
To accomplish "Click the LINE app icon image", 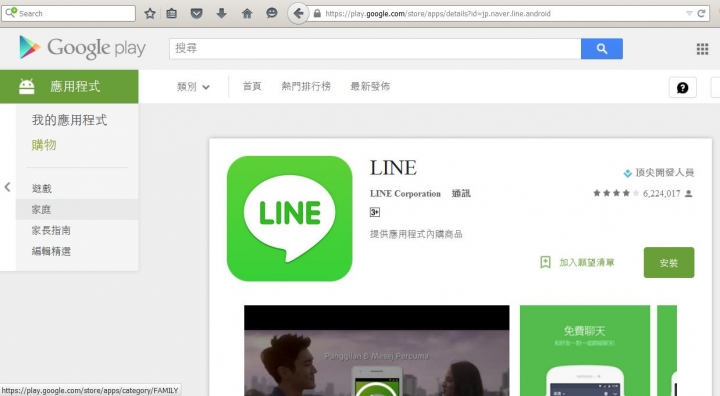I will 289,218.
